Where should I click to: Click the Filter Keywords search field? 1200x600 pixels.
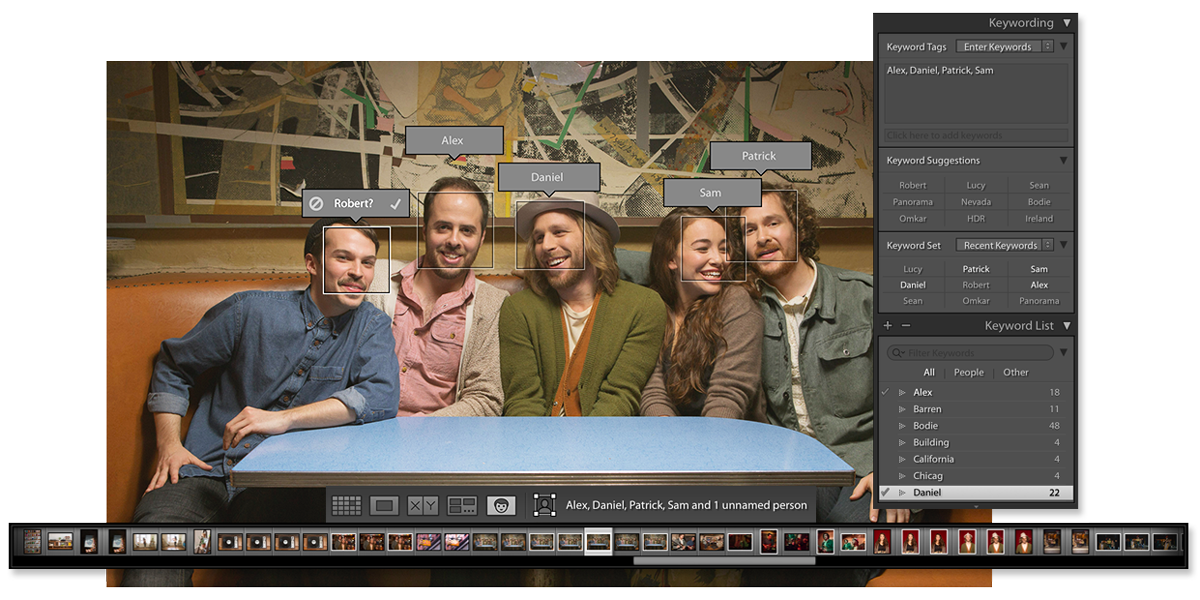click(x=970, y=353)
